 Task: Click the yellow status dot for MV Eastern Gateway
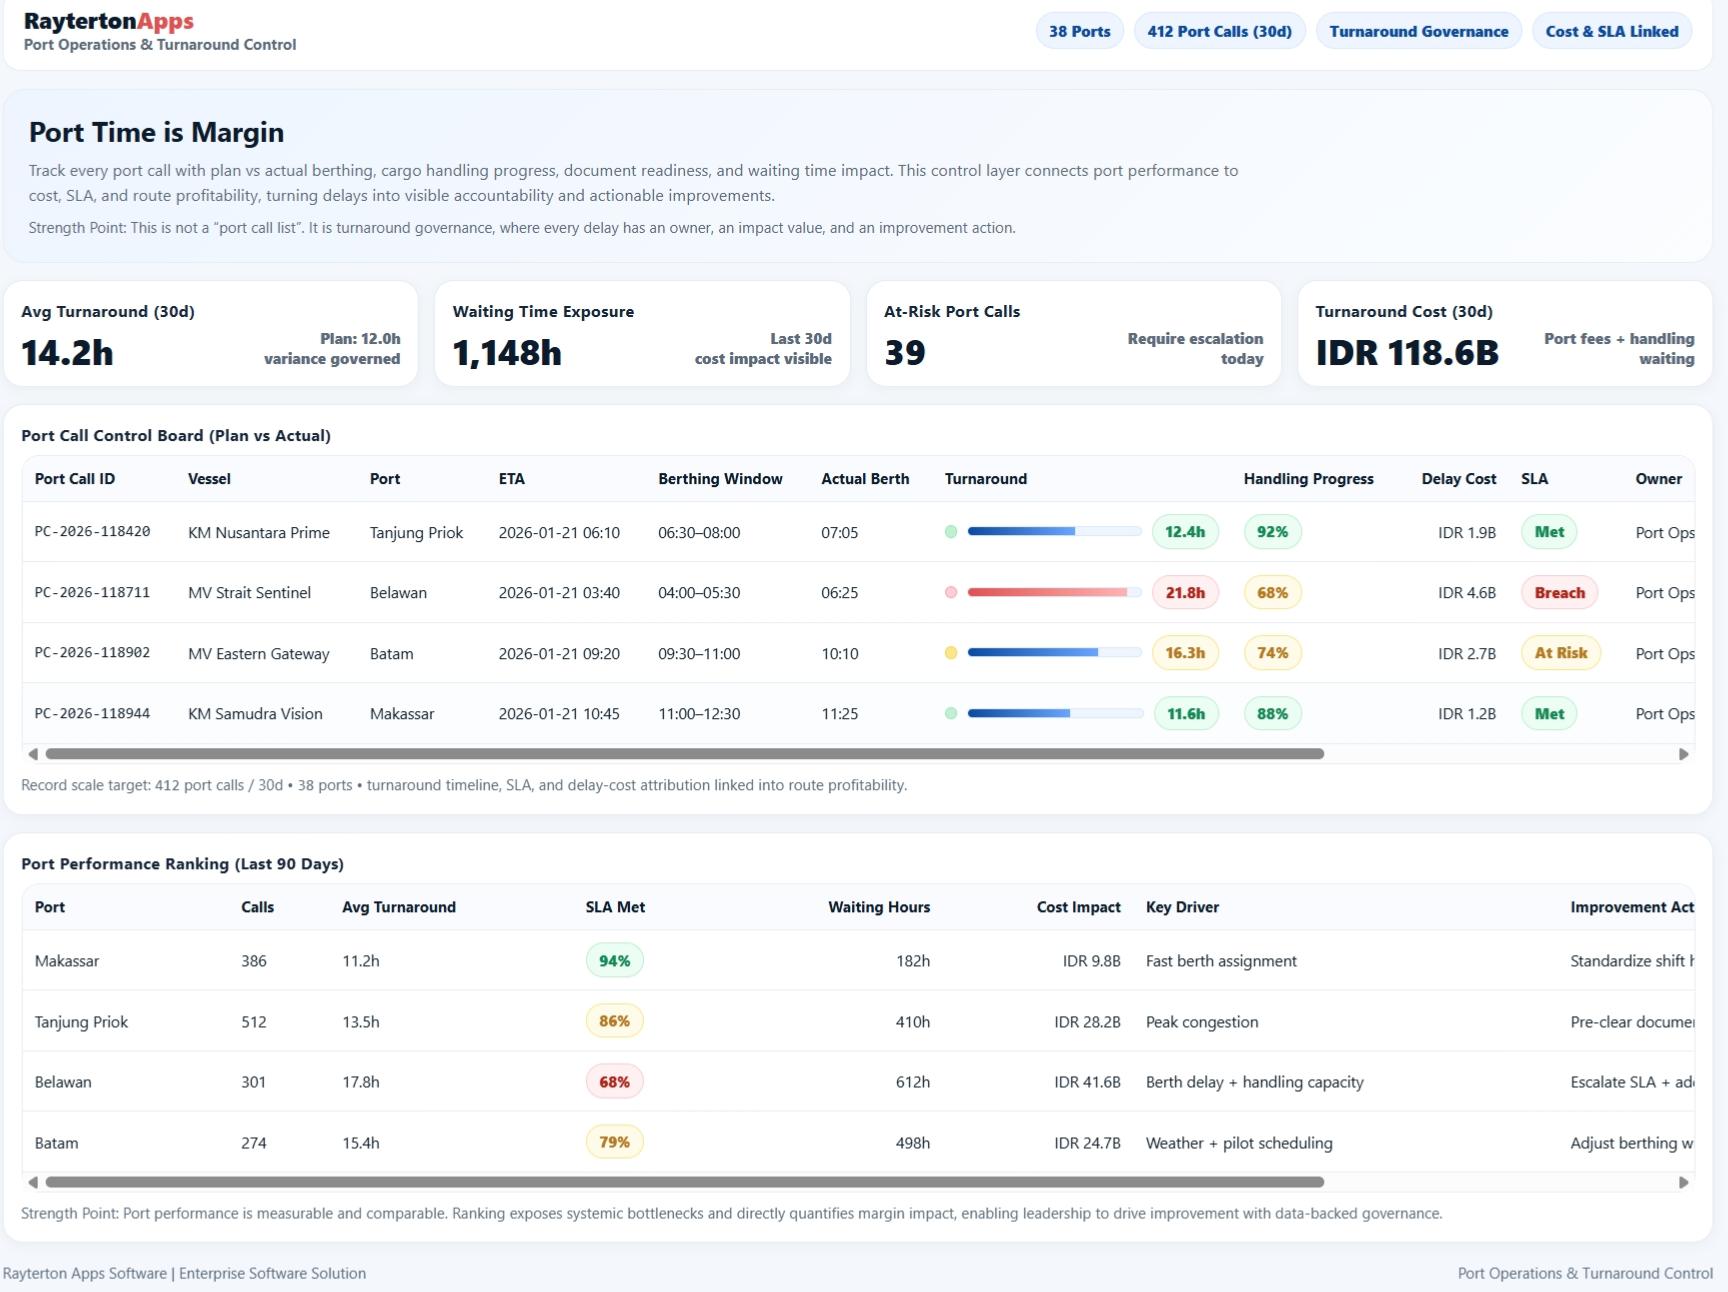point(951,653)
